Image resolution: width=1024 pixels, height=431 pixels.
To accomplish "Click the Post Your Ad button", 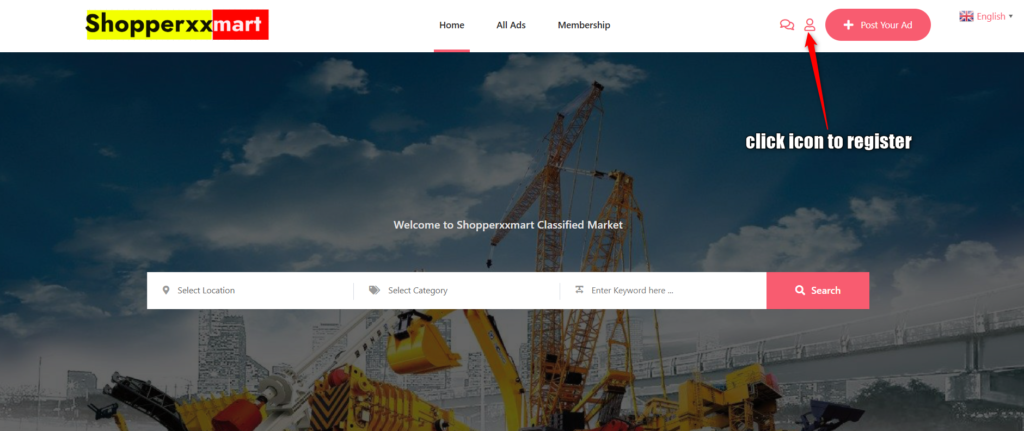I will pyautogui.click(x=878, y=25).
